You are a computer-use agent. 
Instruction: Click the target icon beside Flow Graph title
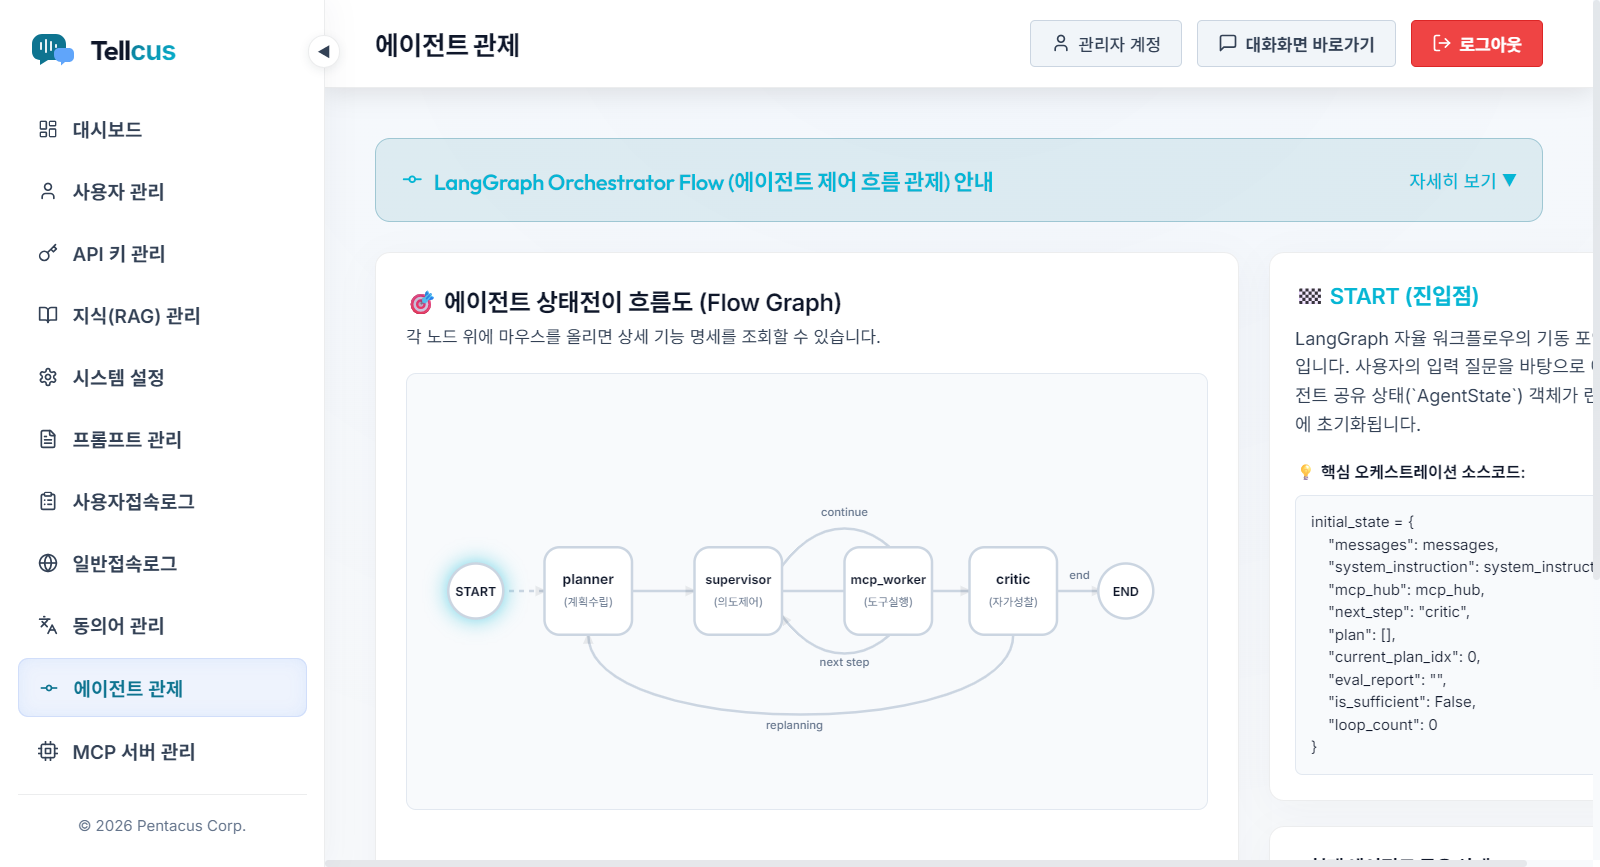tap(422, 302)
